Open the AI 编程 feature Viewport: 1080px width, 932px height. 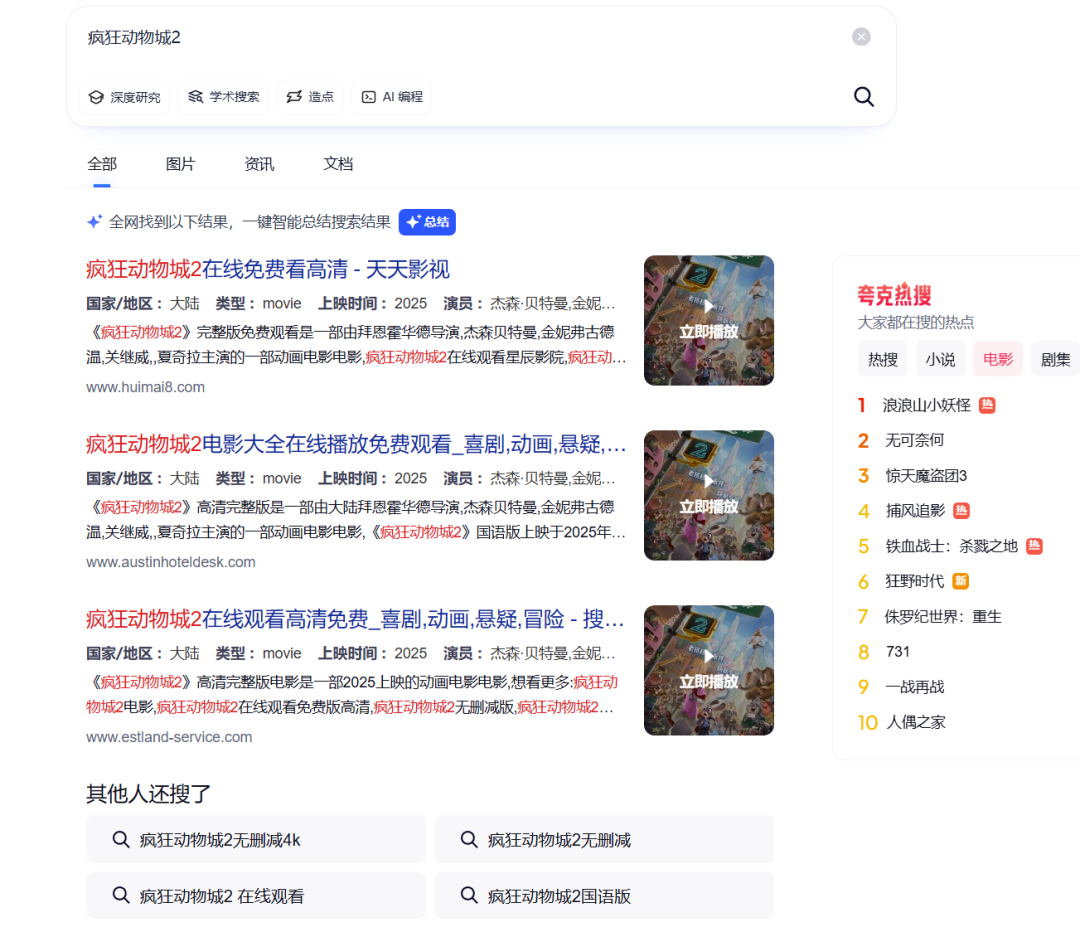[x=390, y=97]
